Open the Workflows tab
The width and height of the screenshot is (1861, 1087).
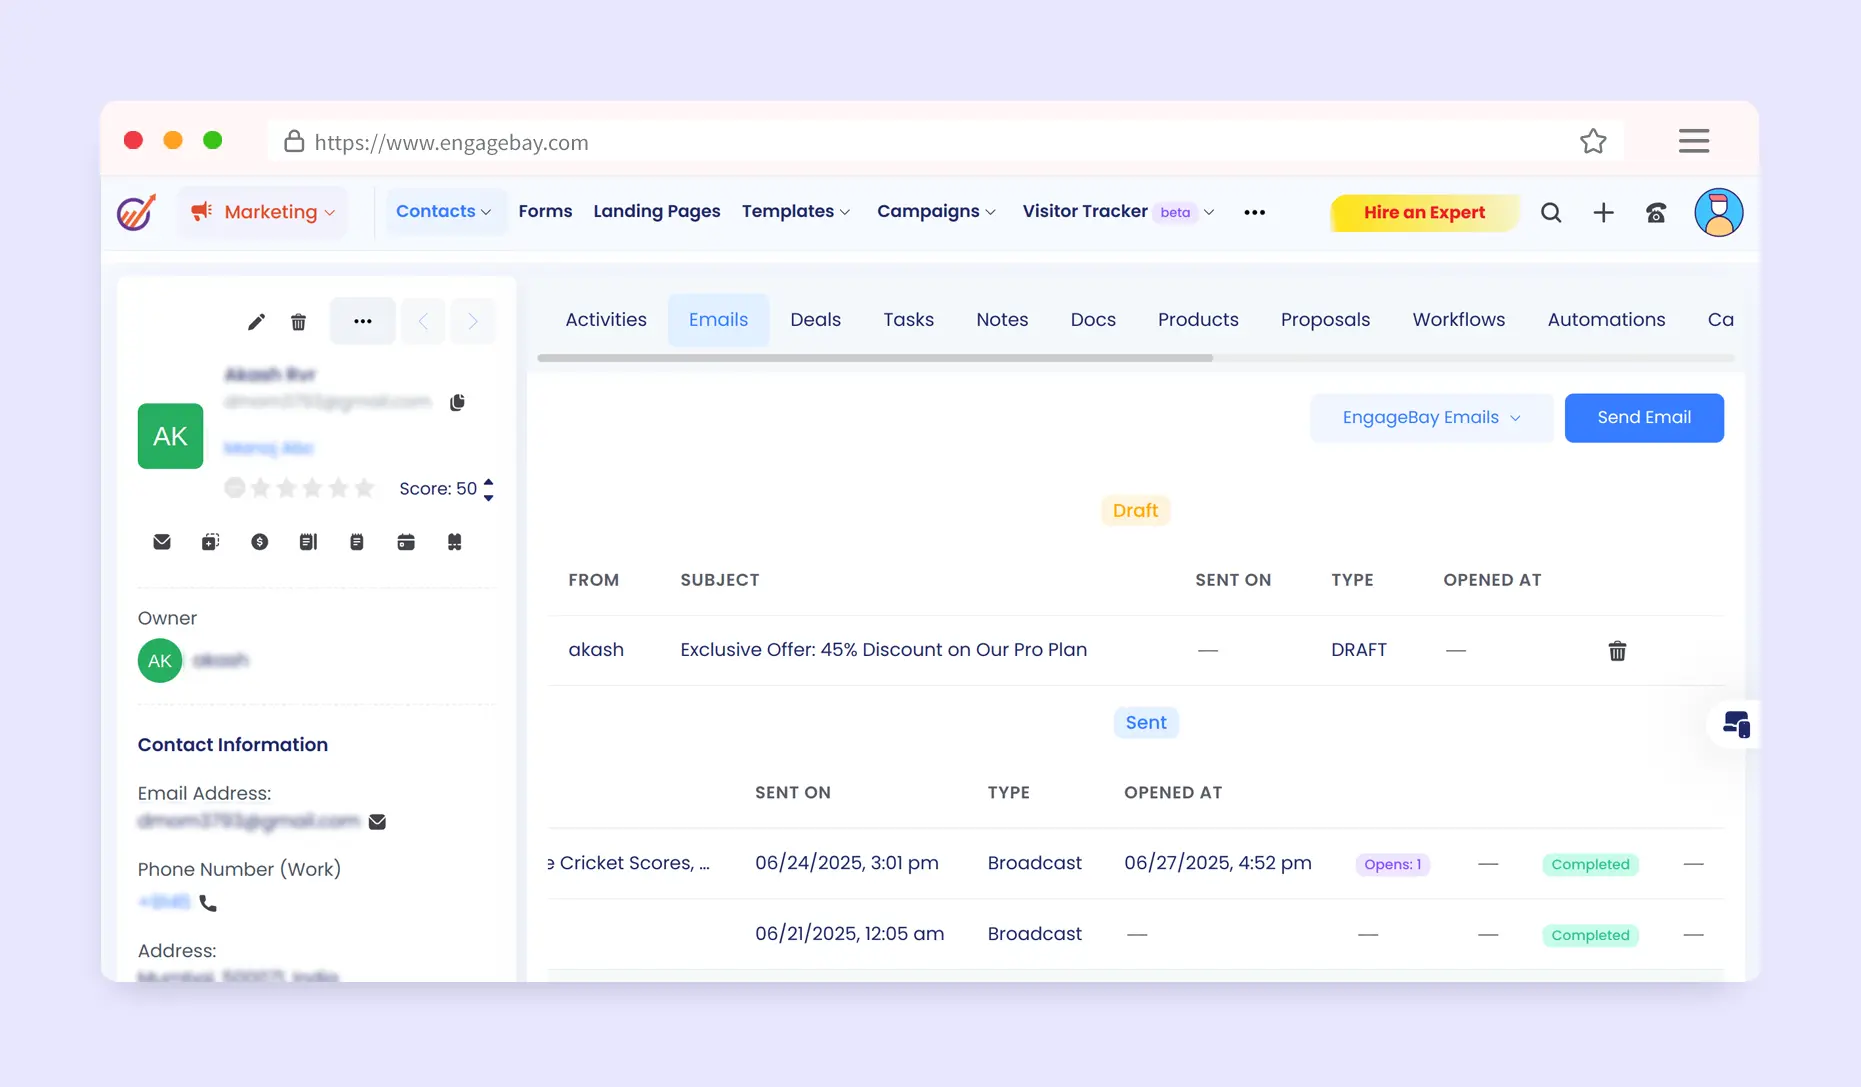[1458, 320]
